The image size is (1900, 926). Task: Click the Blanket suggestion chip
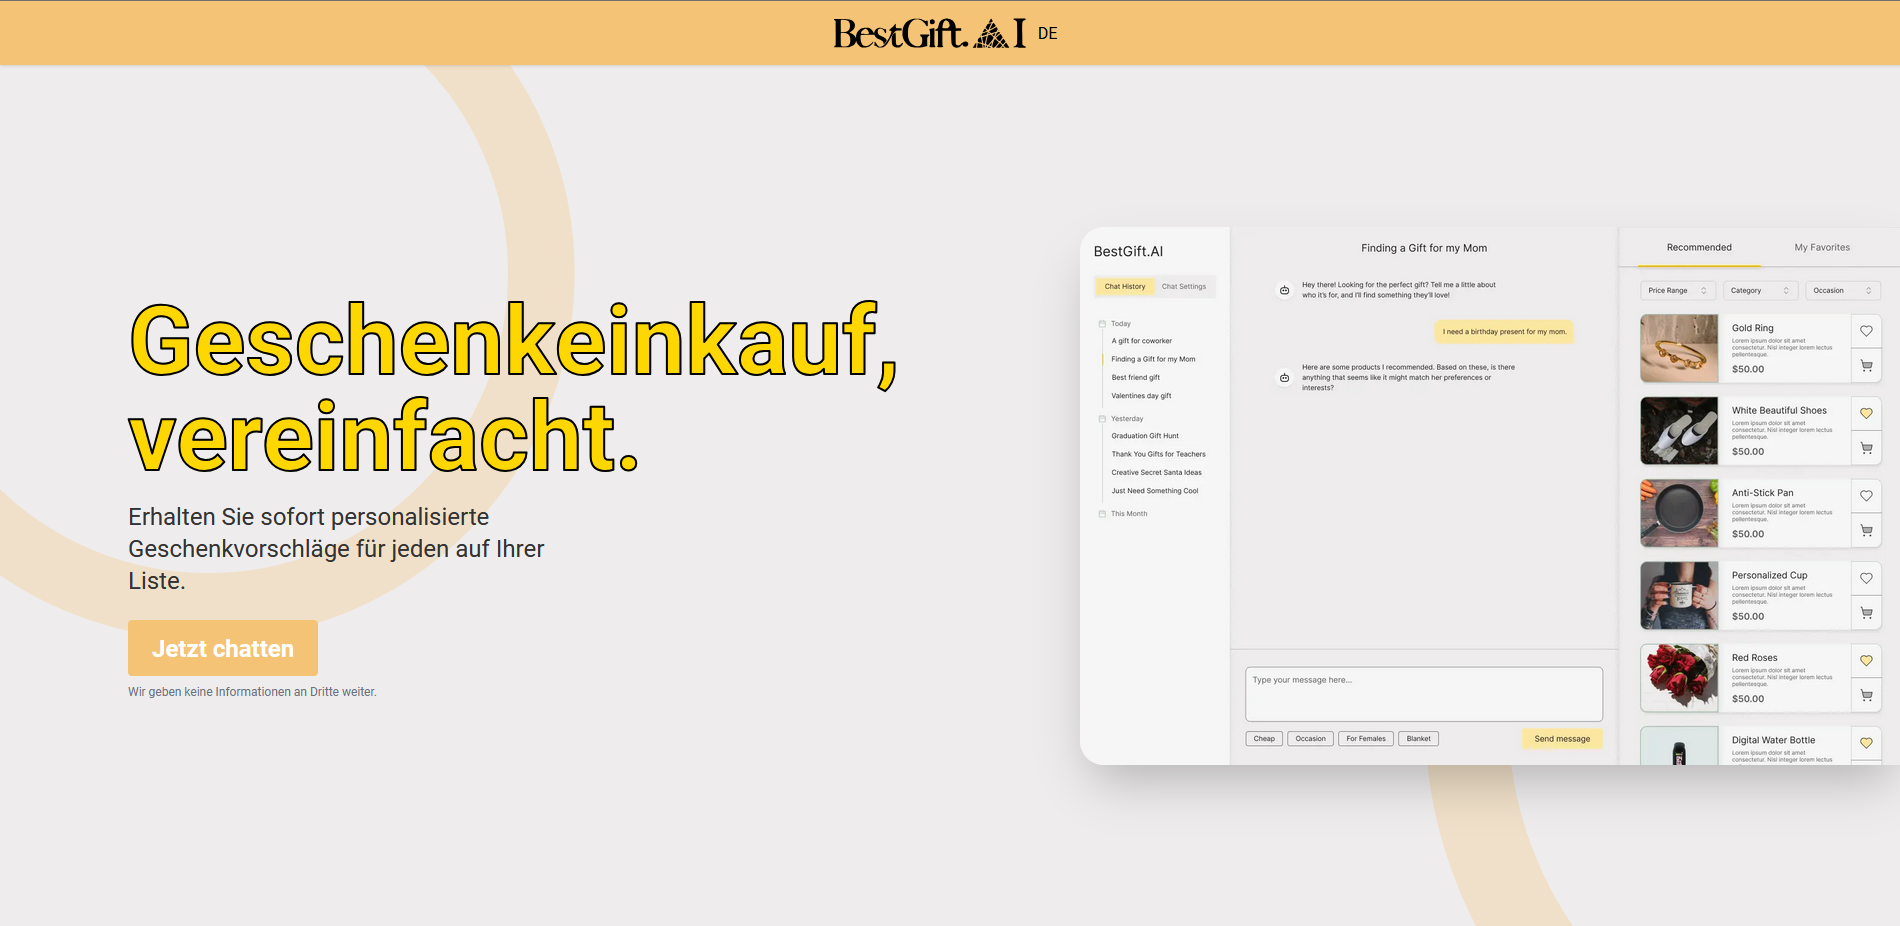[x=1418, y=739]
